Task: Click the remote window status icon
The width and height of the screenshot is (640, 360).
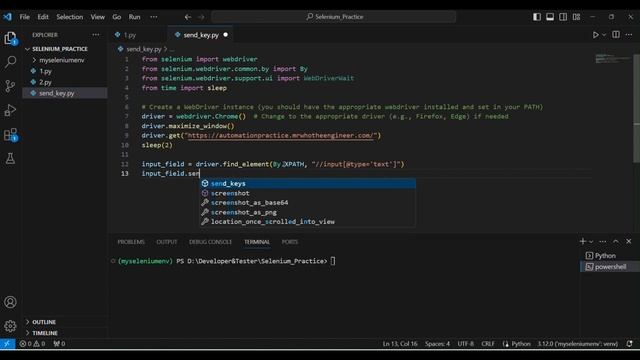Action: (7, 344)
